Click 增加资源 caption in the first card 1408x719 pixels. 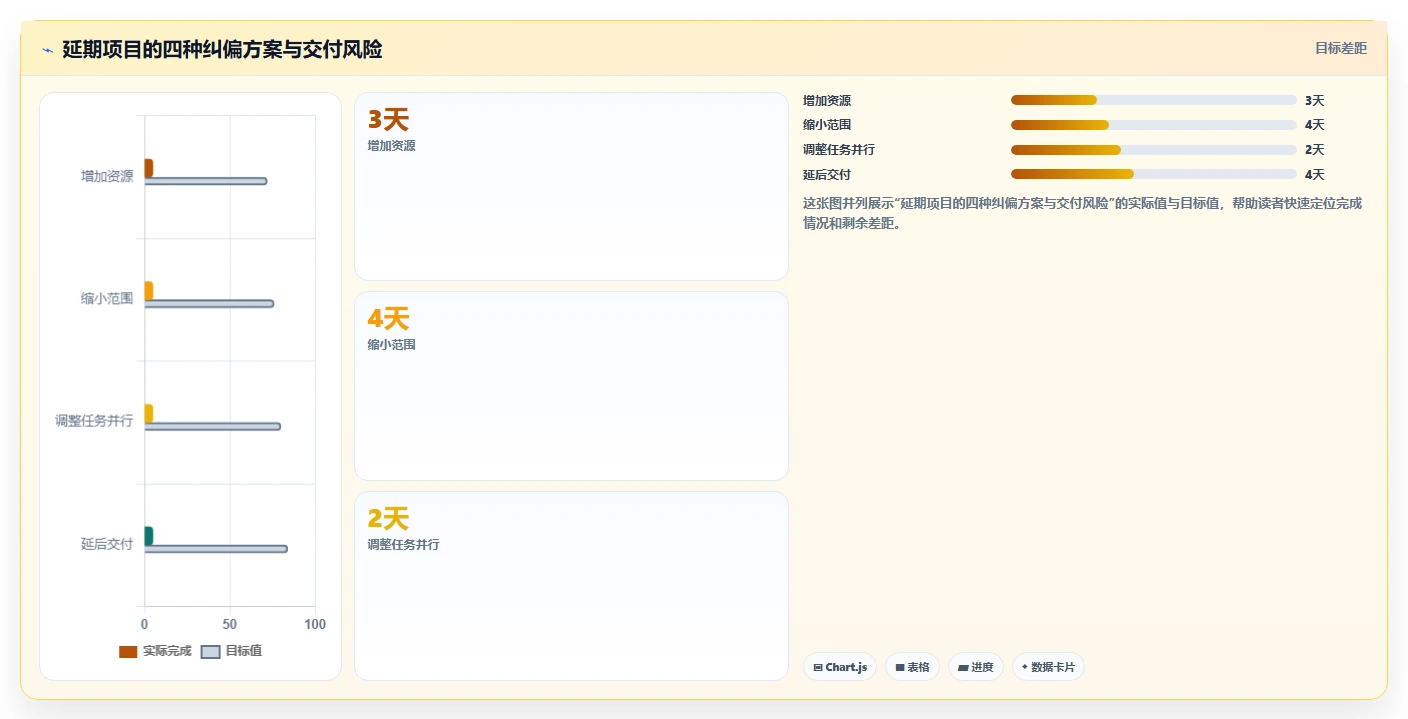coord(391,145)
